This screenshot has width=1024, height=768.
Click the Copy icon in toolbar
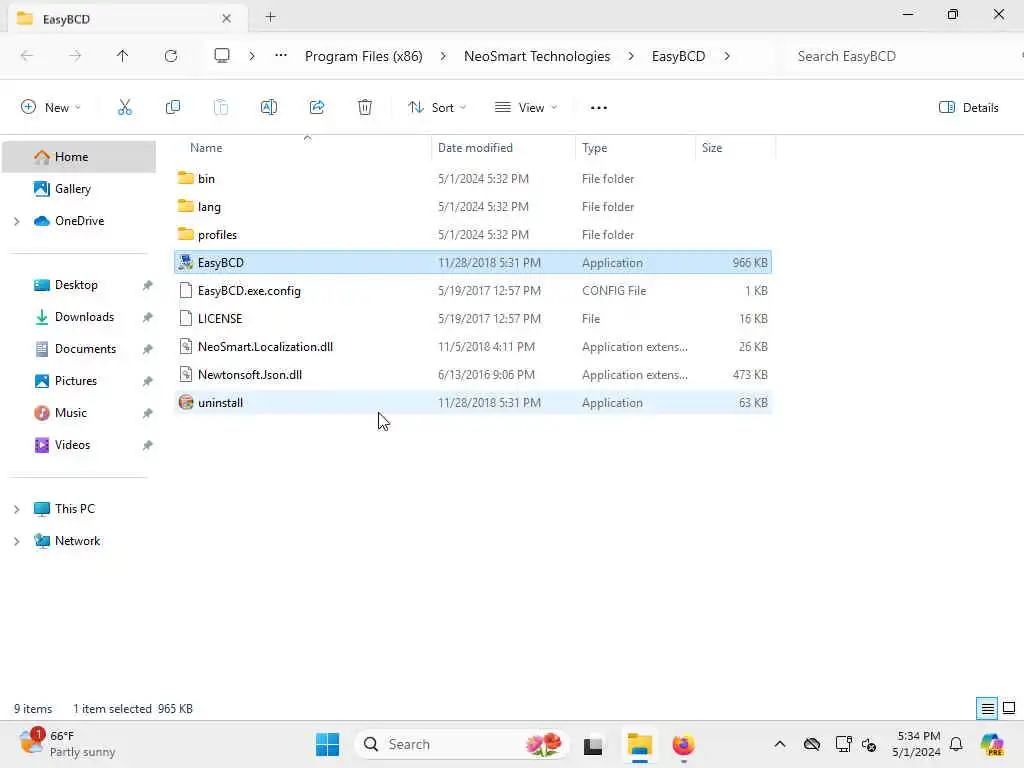coord(172,108)
